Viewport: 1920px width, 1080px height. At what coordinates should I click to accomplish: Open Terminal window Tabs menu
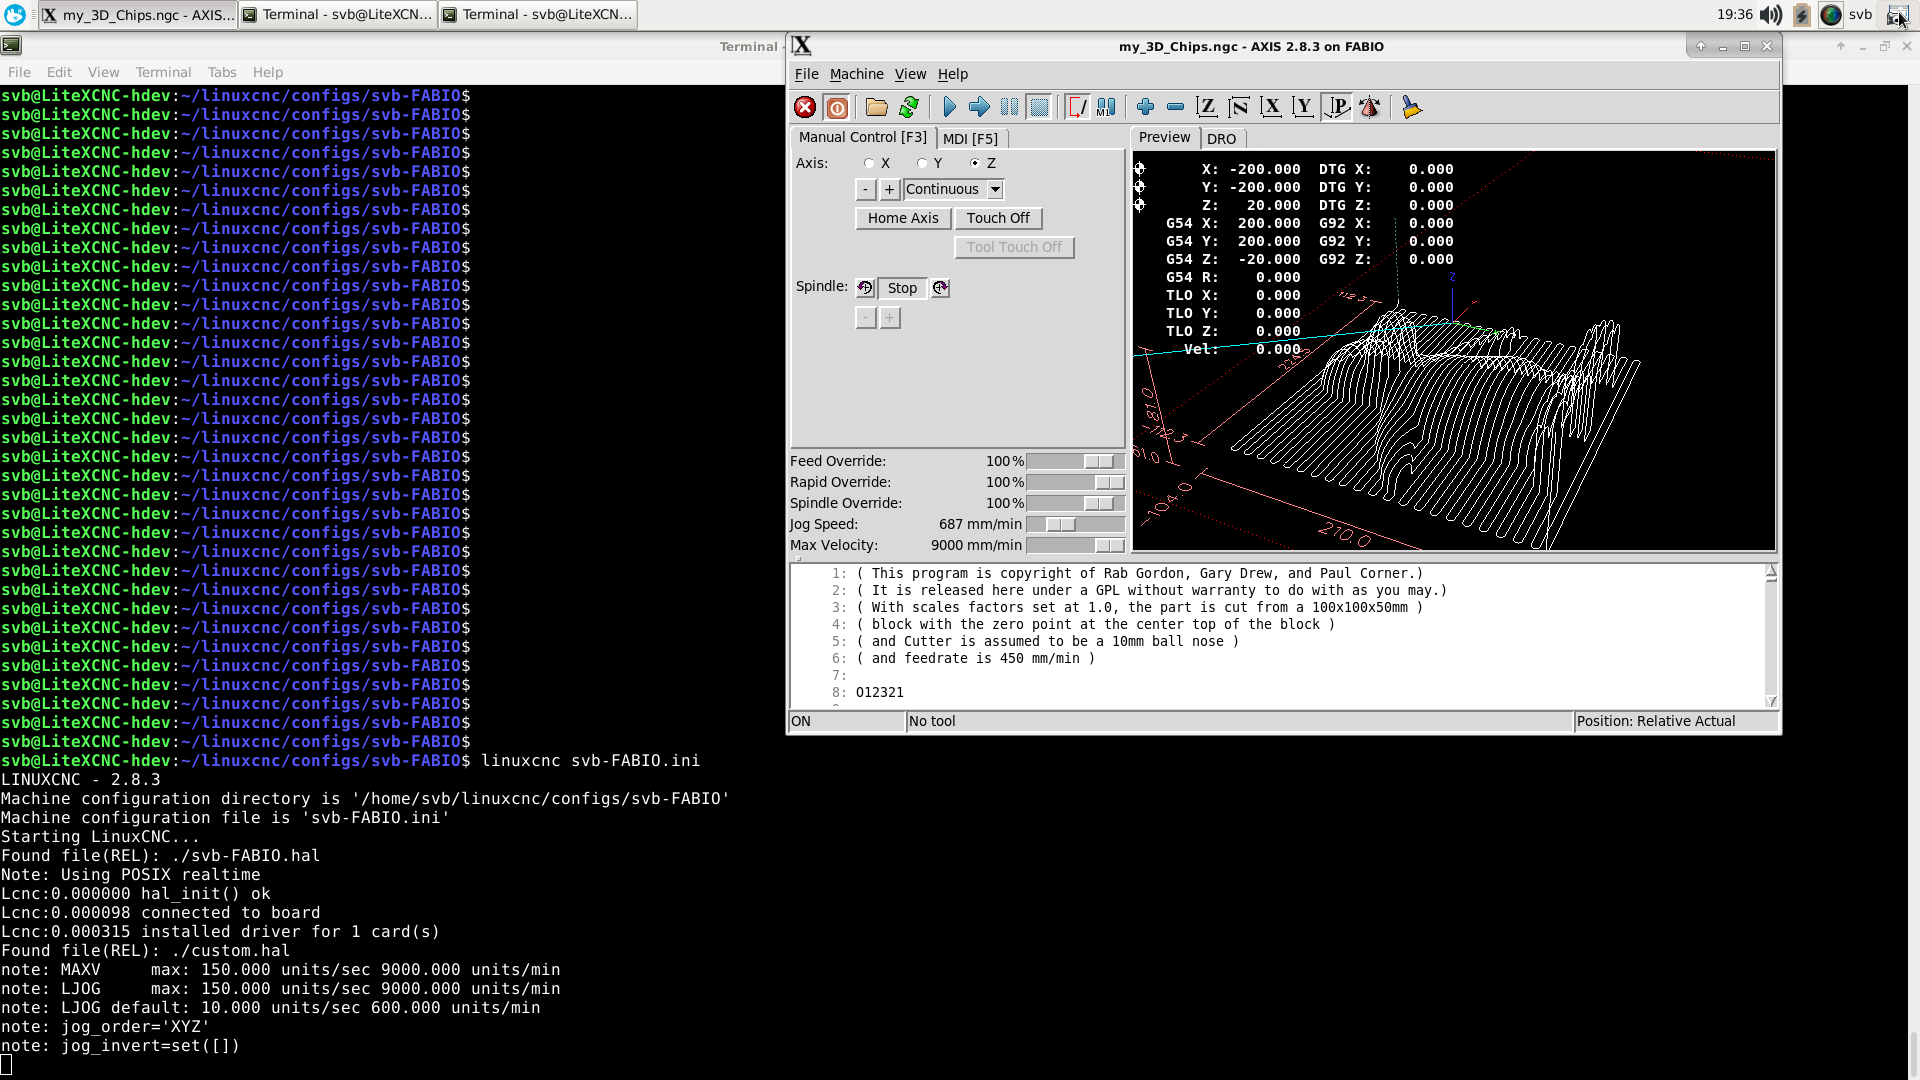[x=222, y=72]
